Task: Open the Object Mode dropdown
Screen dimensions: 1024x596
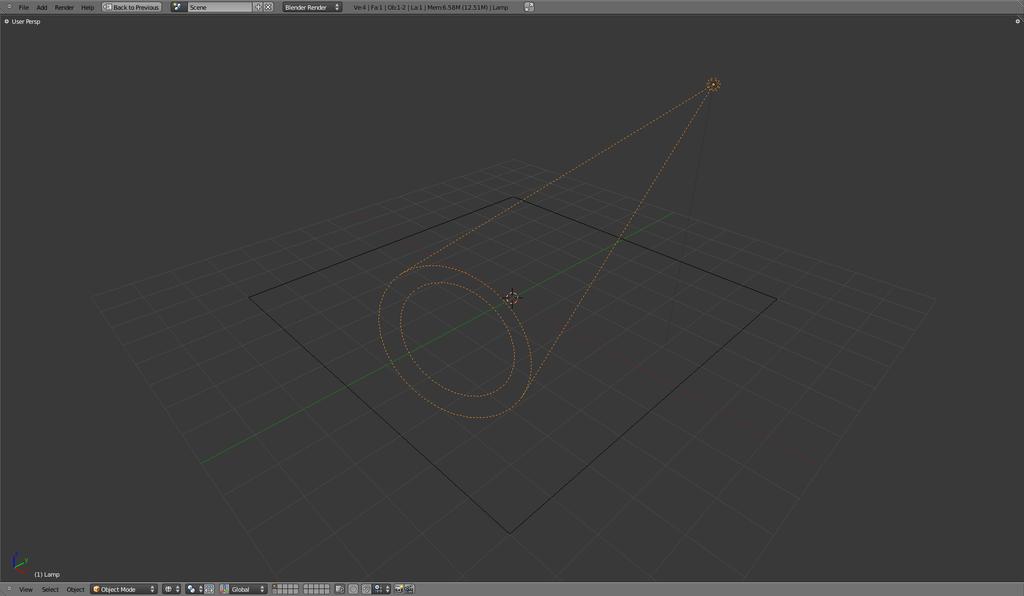Action: pos(123,589)
